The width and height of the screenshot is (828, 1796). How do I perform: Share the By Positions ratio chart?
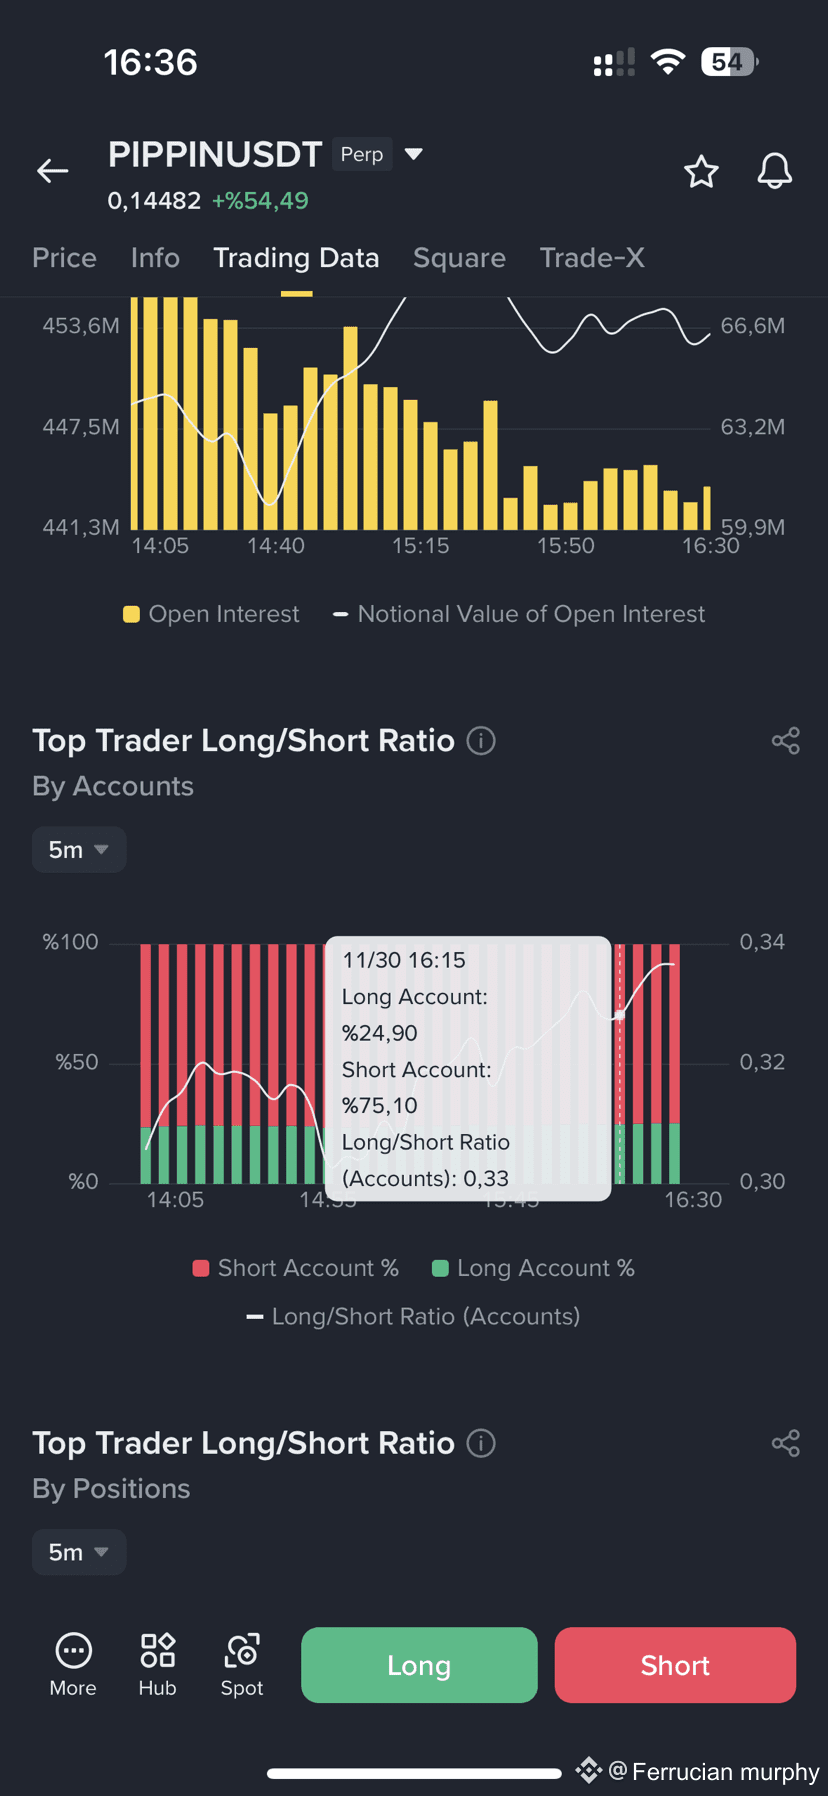pos(786,1443)
